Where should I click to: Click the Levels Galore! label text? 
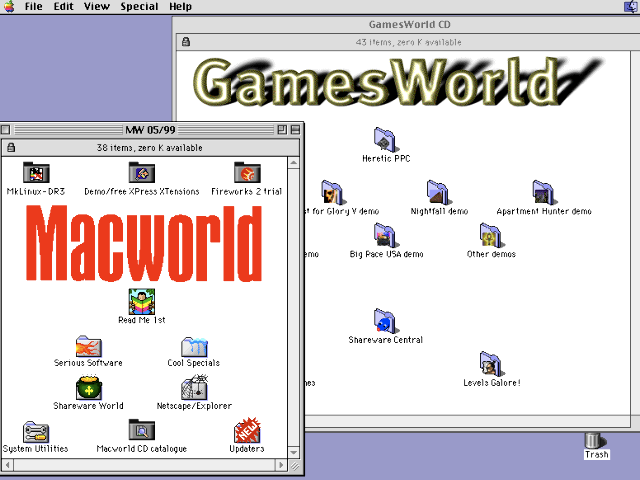click(x=492, y=382)
